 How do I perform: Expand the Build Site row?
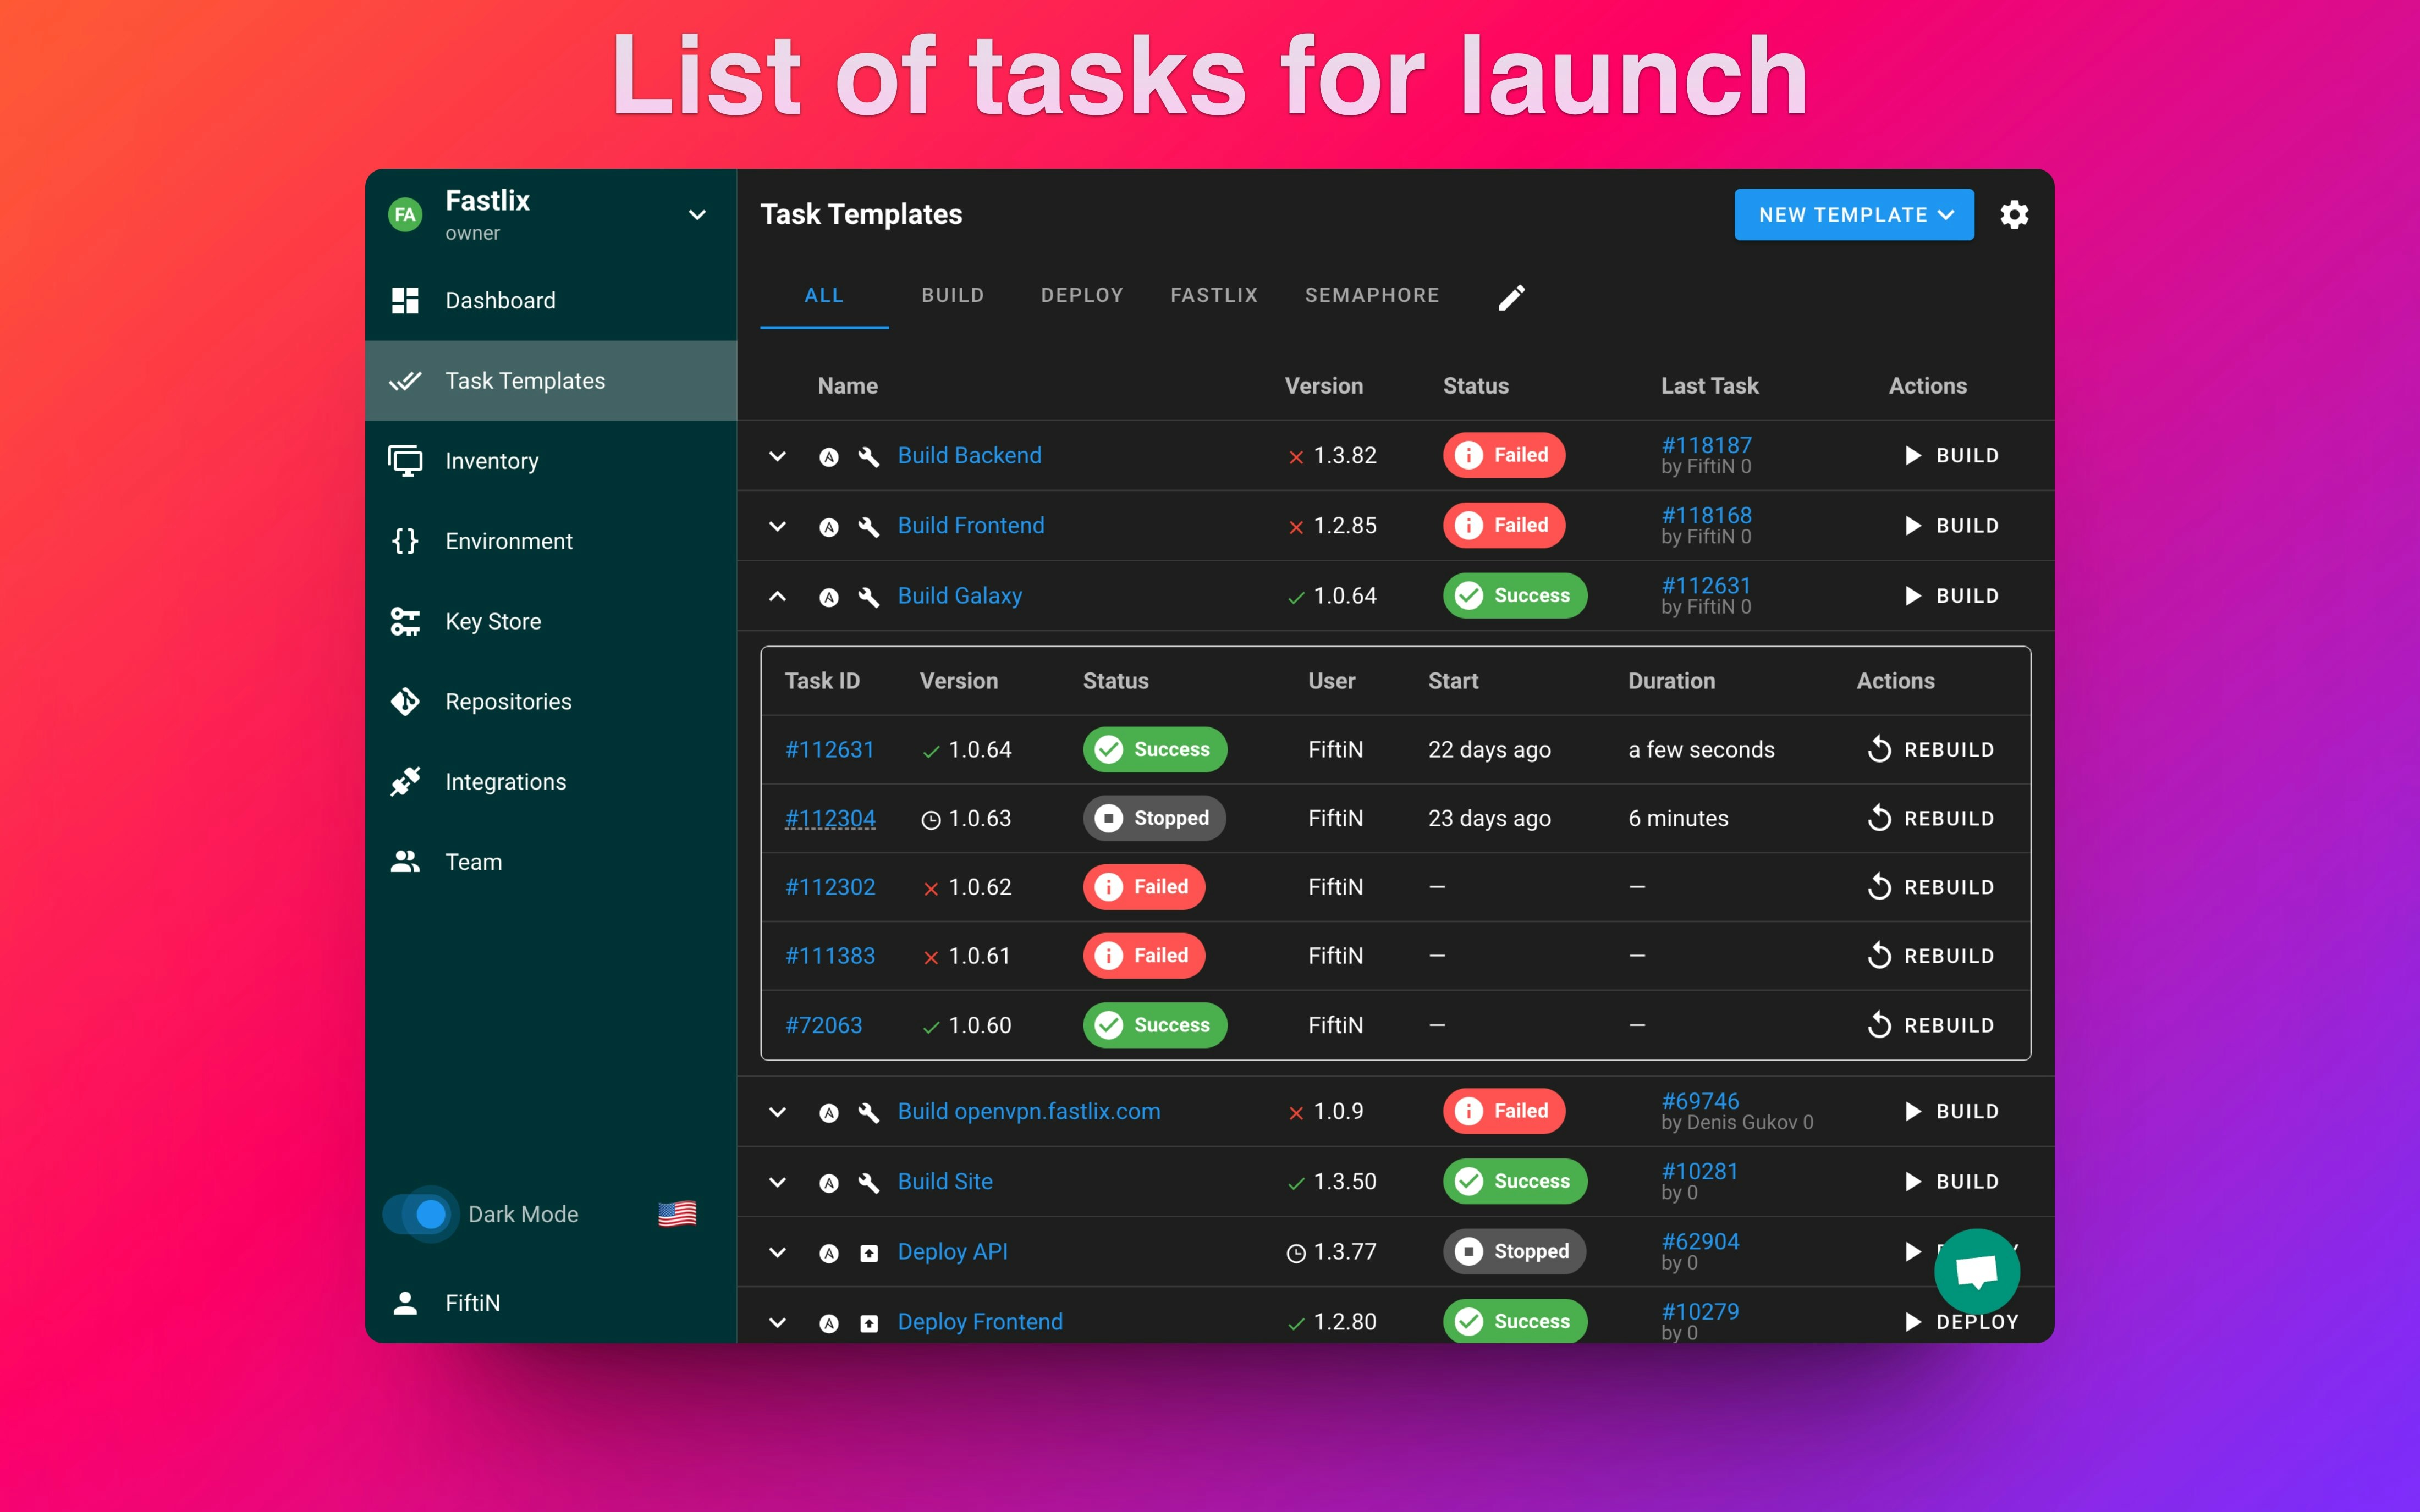point(777,1182)
